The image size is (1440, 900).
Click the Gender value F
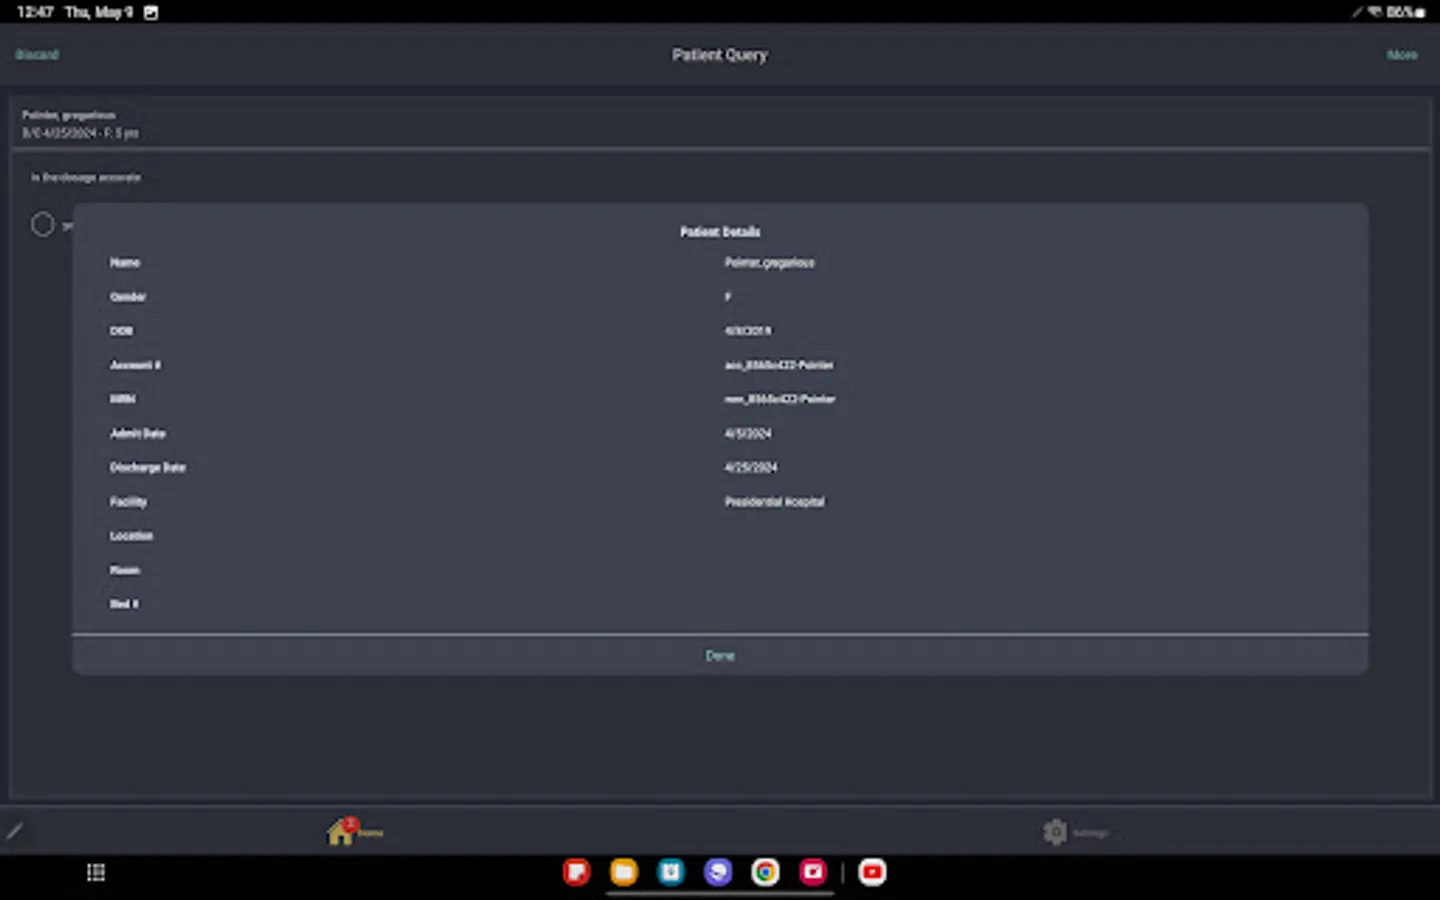pyautogui.click(x=728, y=297)
